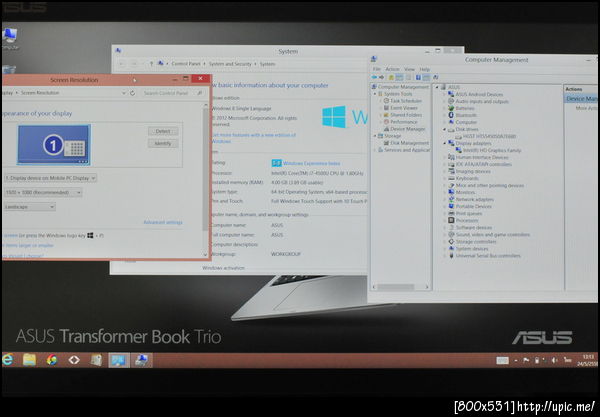Select Disk Management in the console tree
This screenshot has width=600, height=417.
click(409, 143)
